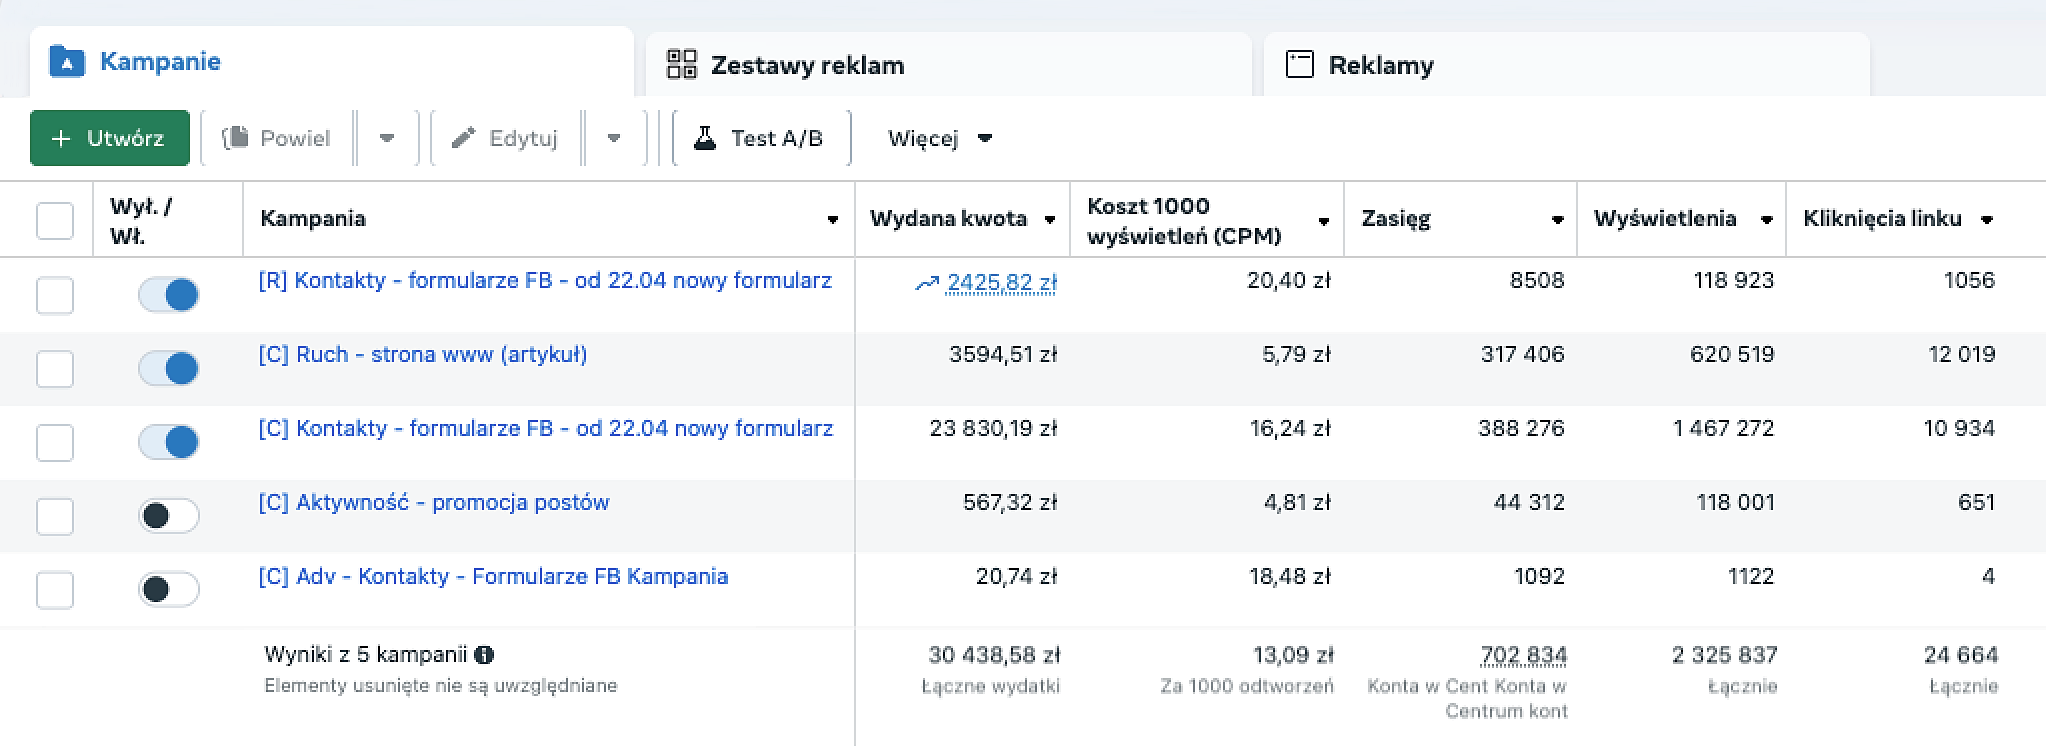Open the [C] Kontakty - formularze FB campaign link

[545, 429]
